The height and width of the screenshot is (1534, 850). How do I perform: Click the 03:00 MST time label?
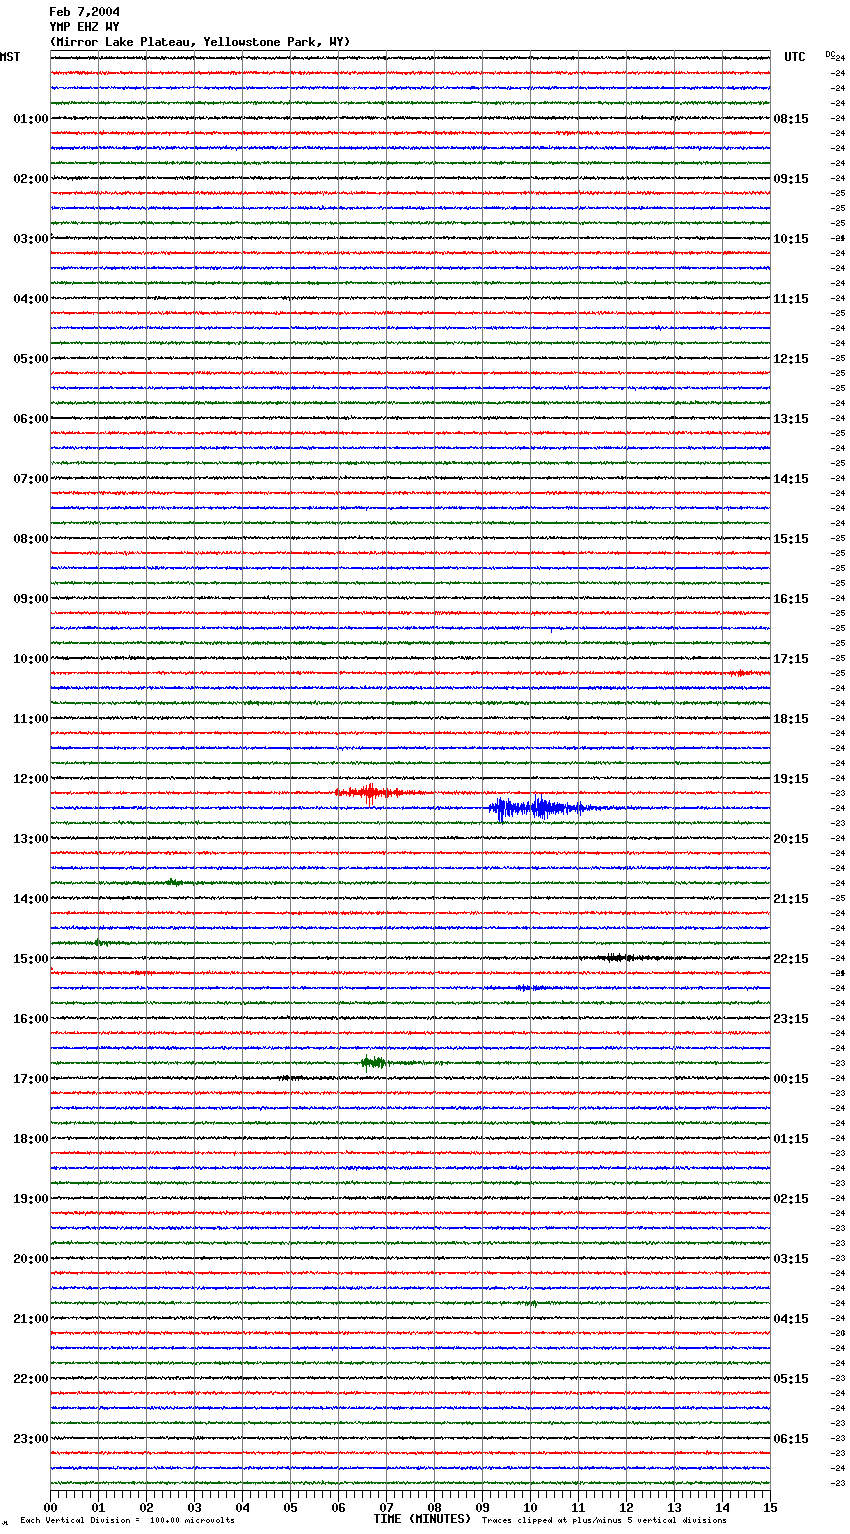(x=31, y=239)
